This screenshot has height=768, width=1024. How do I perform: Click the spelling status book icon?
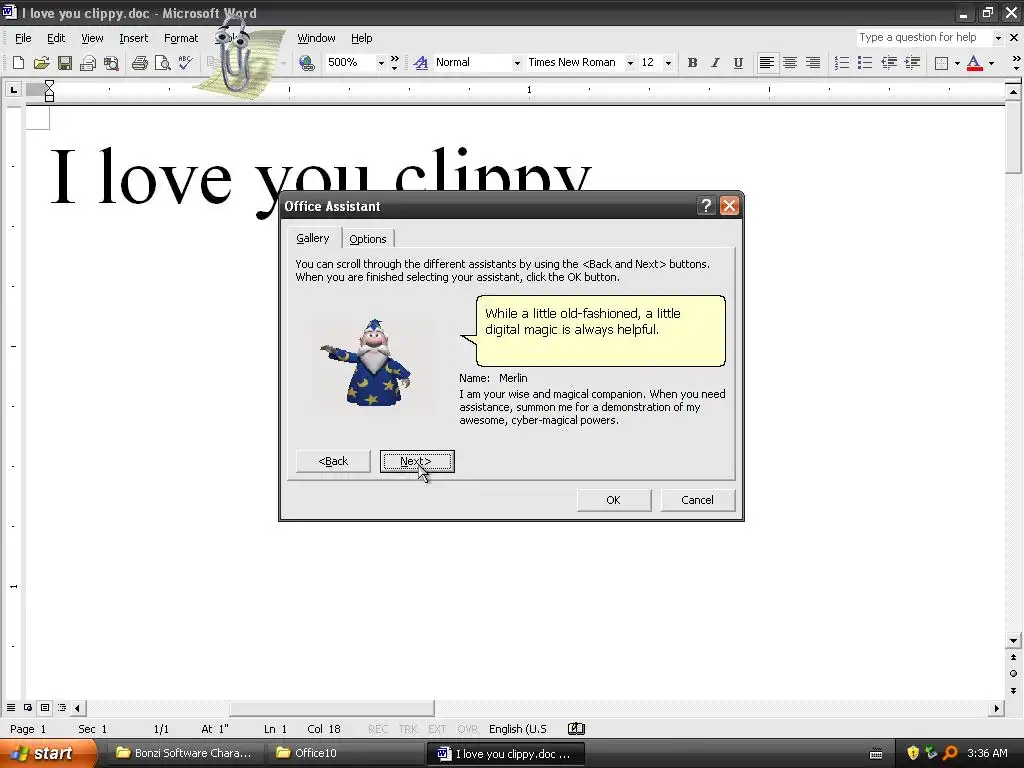click(x=576, y=729)
